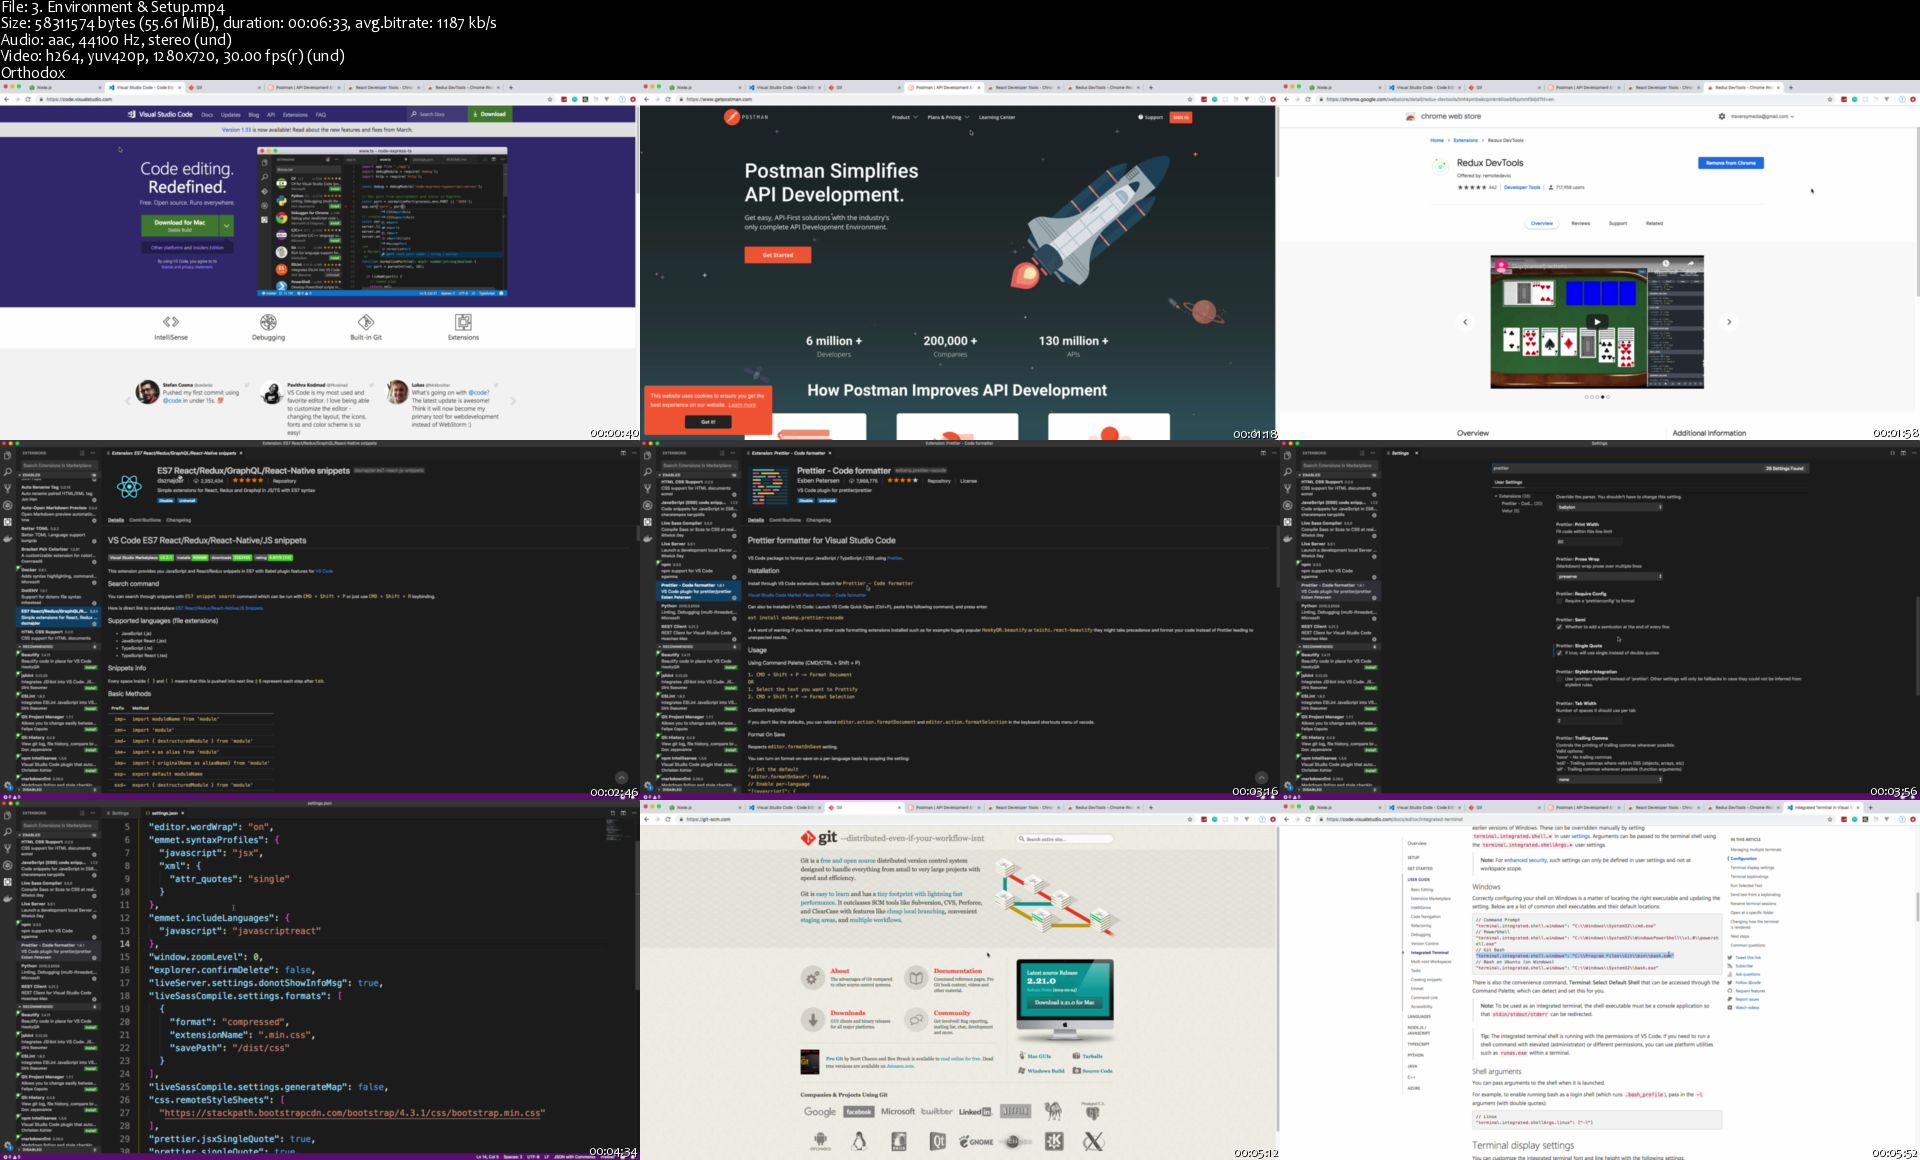Viewport: 1920px width, 1160px height.
Task: Click the Community chat icon on git-scm page
Action: (916, 1019)
